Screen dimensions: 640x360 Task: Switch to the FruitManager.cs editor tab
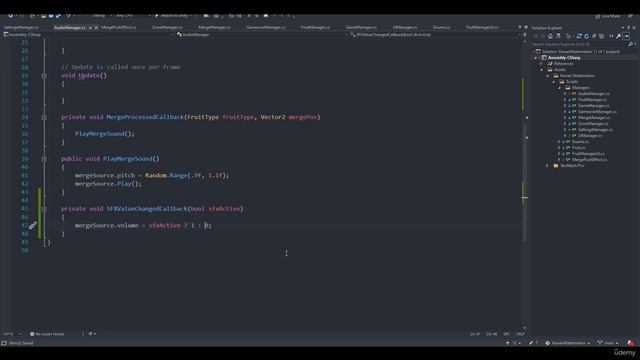point(315,27)
